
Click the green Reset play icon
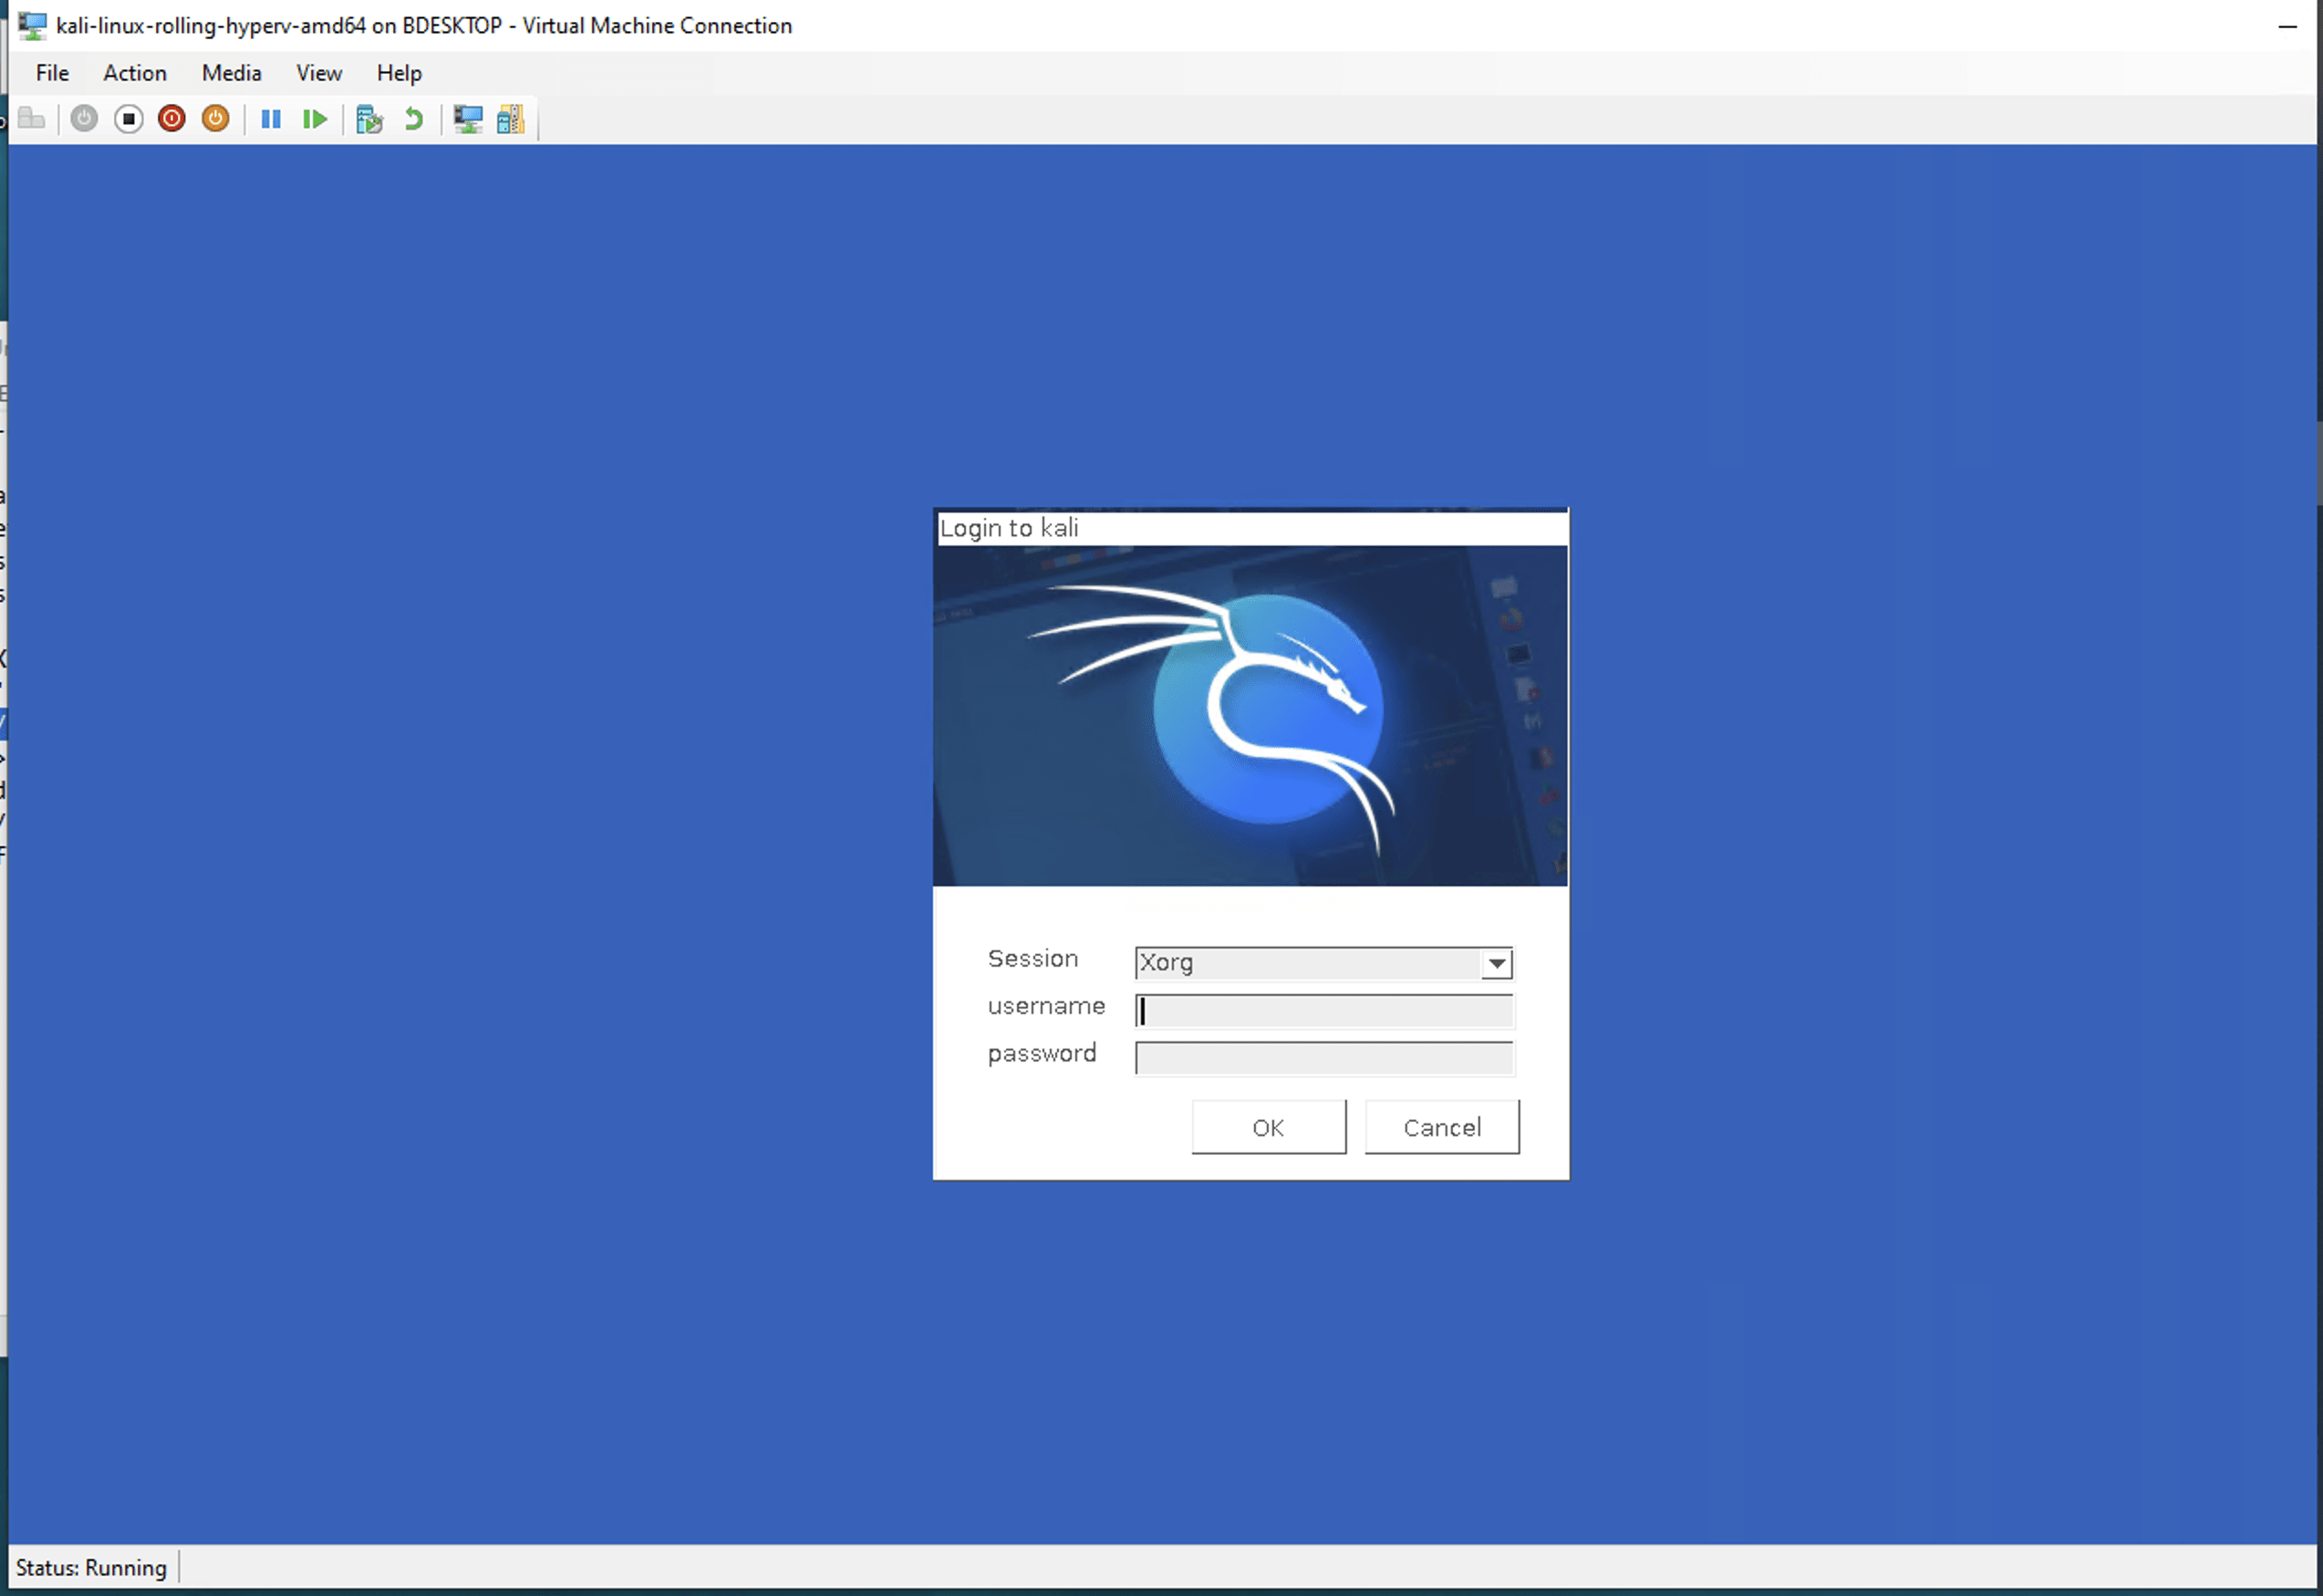click(x=315, y=119)
